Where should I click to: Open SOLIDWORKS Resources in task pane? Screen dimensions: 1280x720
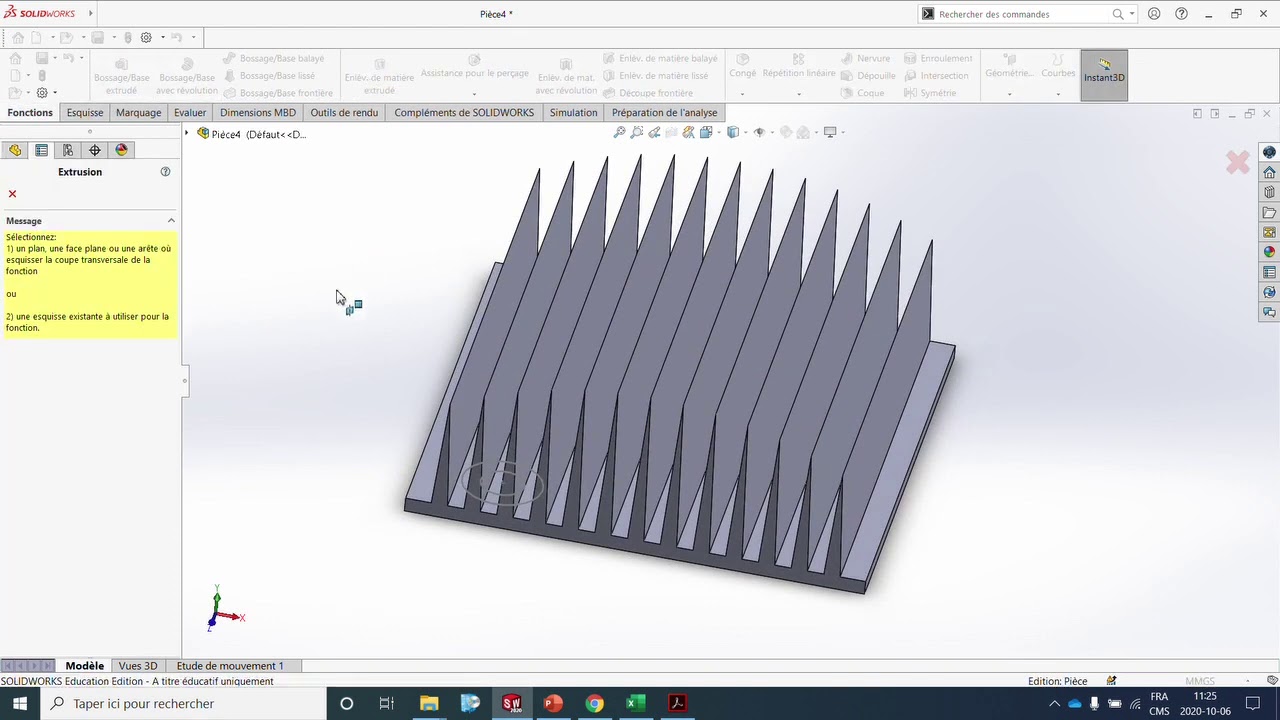(x=1269, y=153)
